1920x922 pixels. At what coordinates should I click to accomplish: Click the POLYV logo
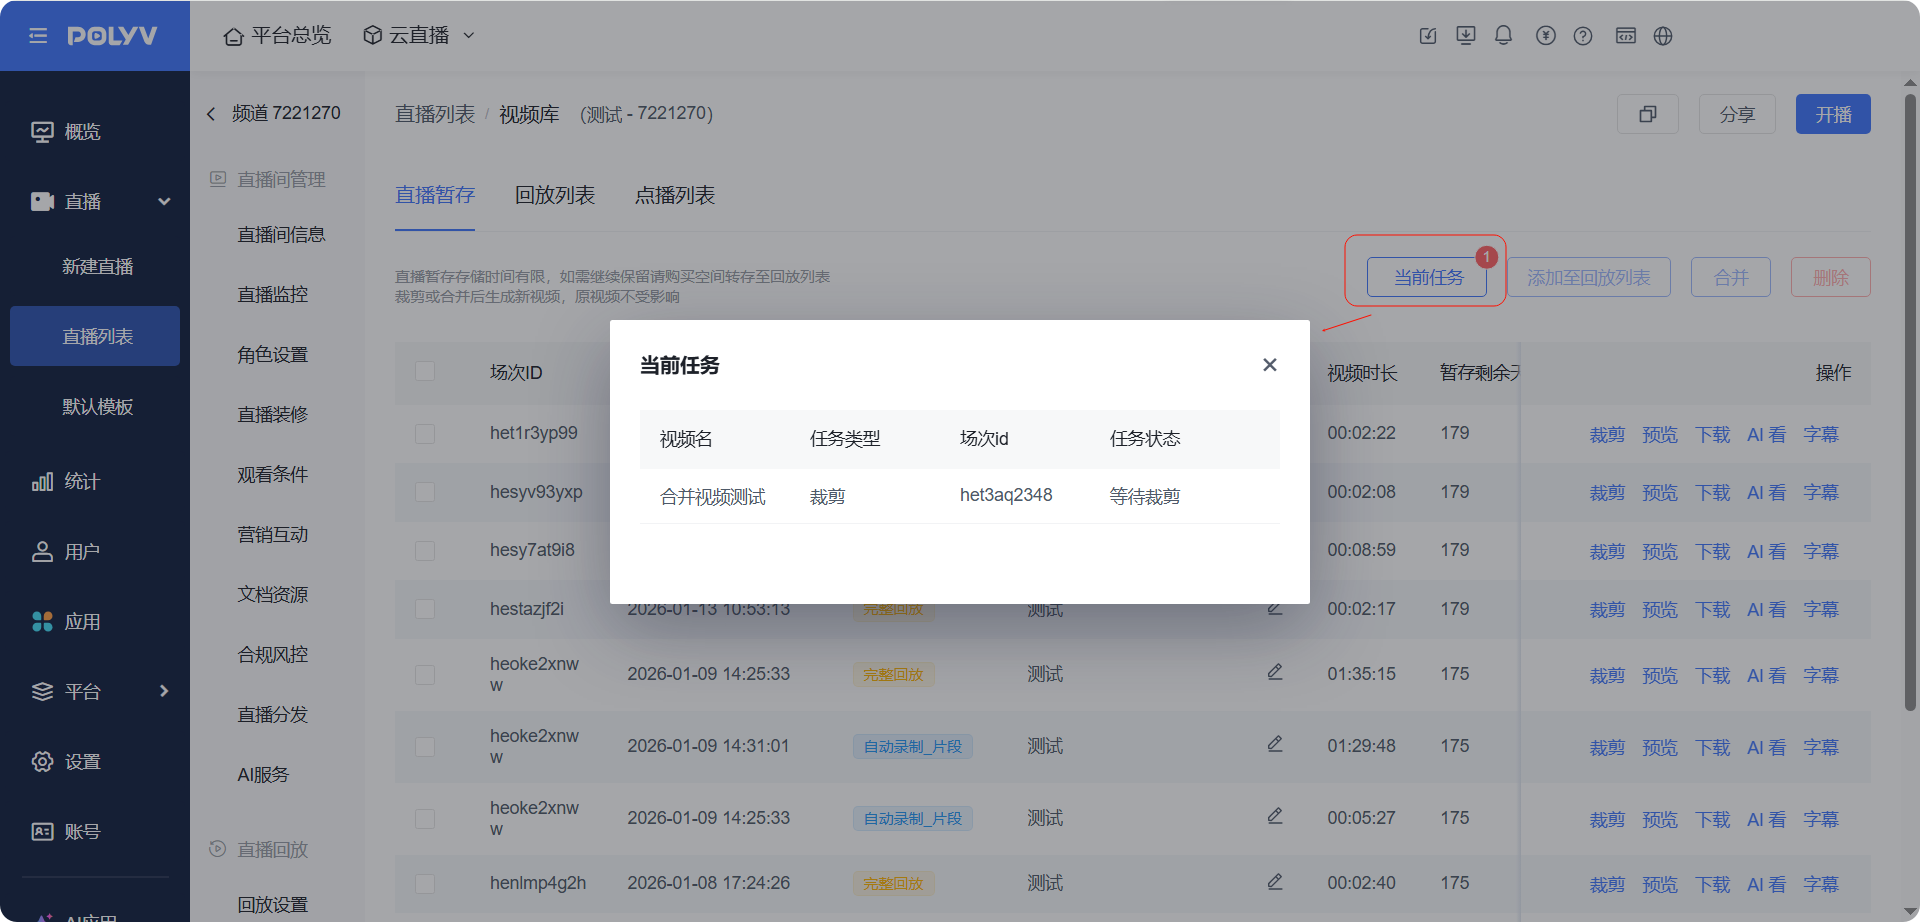point(112,36)
